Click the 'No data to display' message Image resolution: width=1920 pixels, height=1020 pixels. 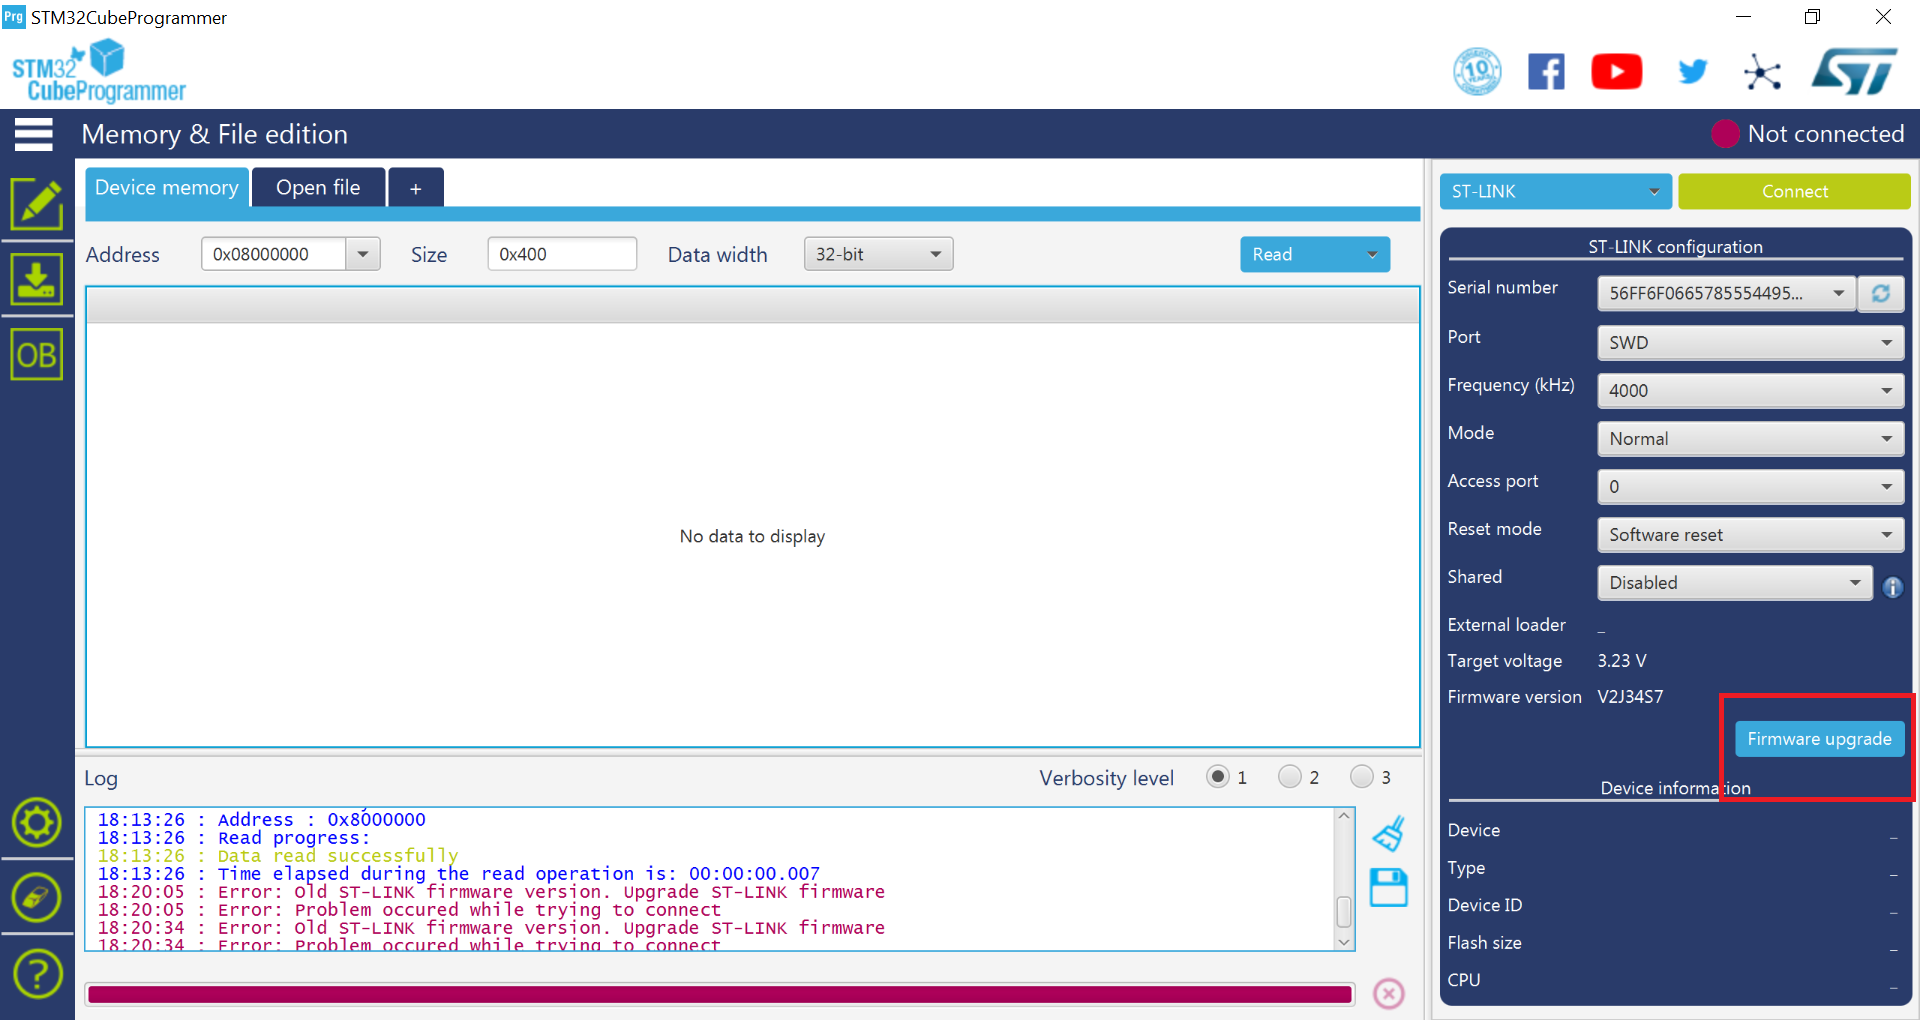[x=752, y=536]
